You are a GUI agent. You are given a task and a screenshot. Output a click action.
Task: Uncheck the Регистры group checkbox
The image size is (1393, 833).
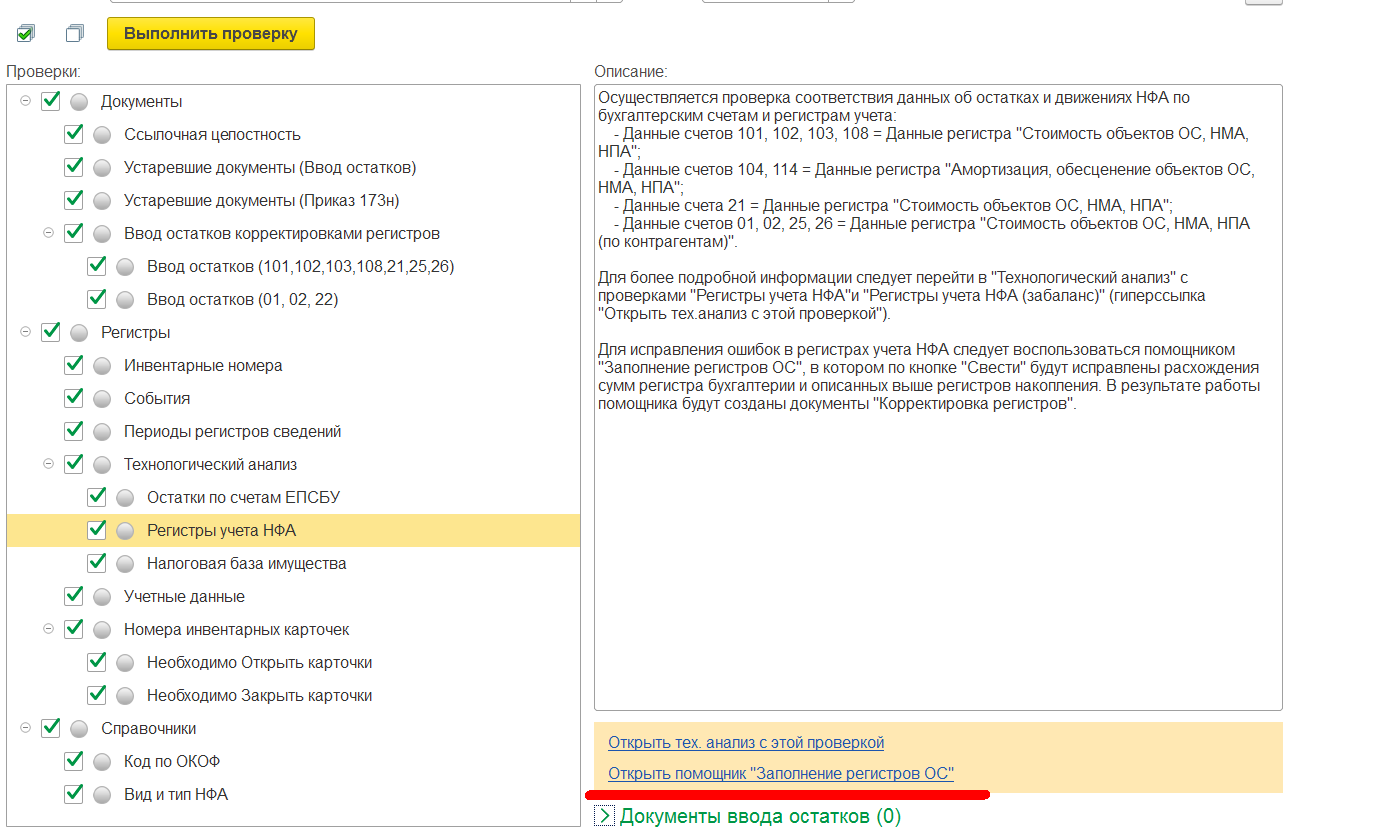[x=50, y=332]
